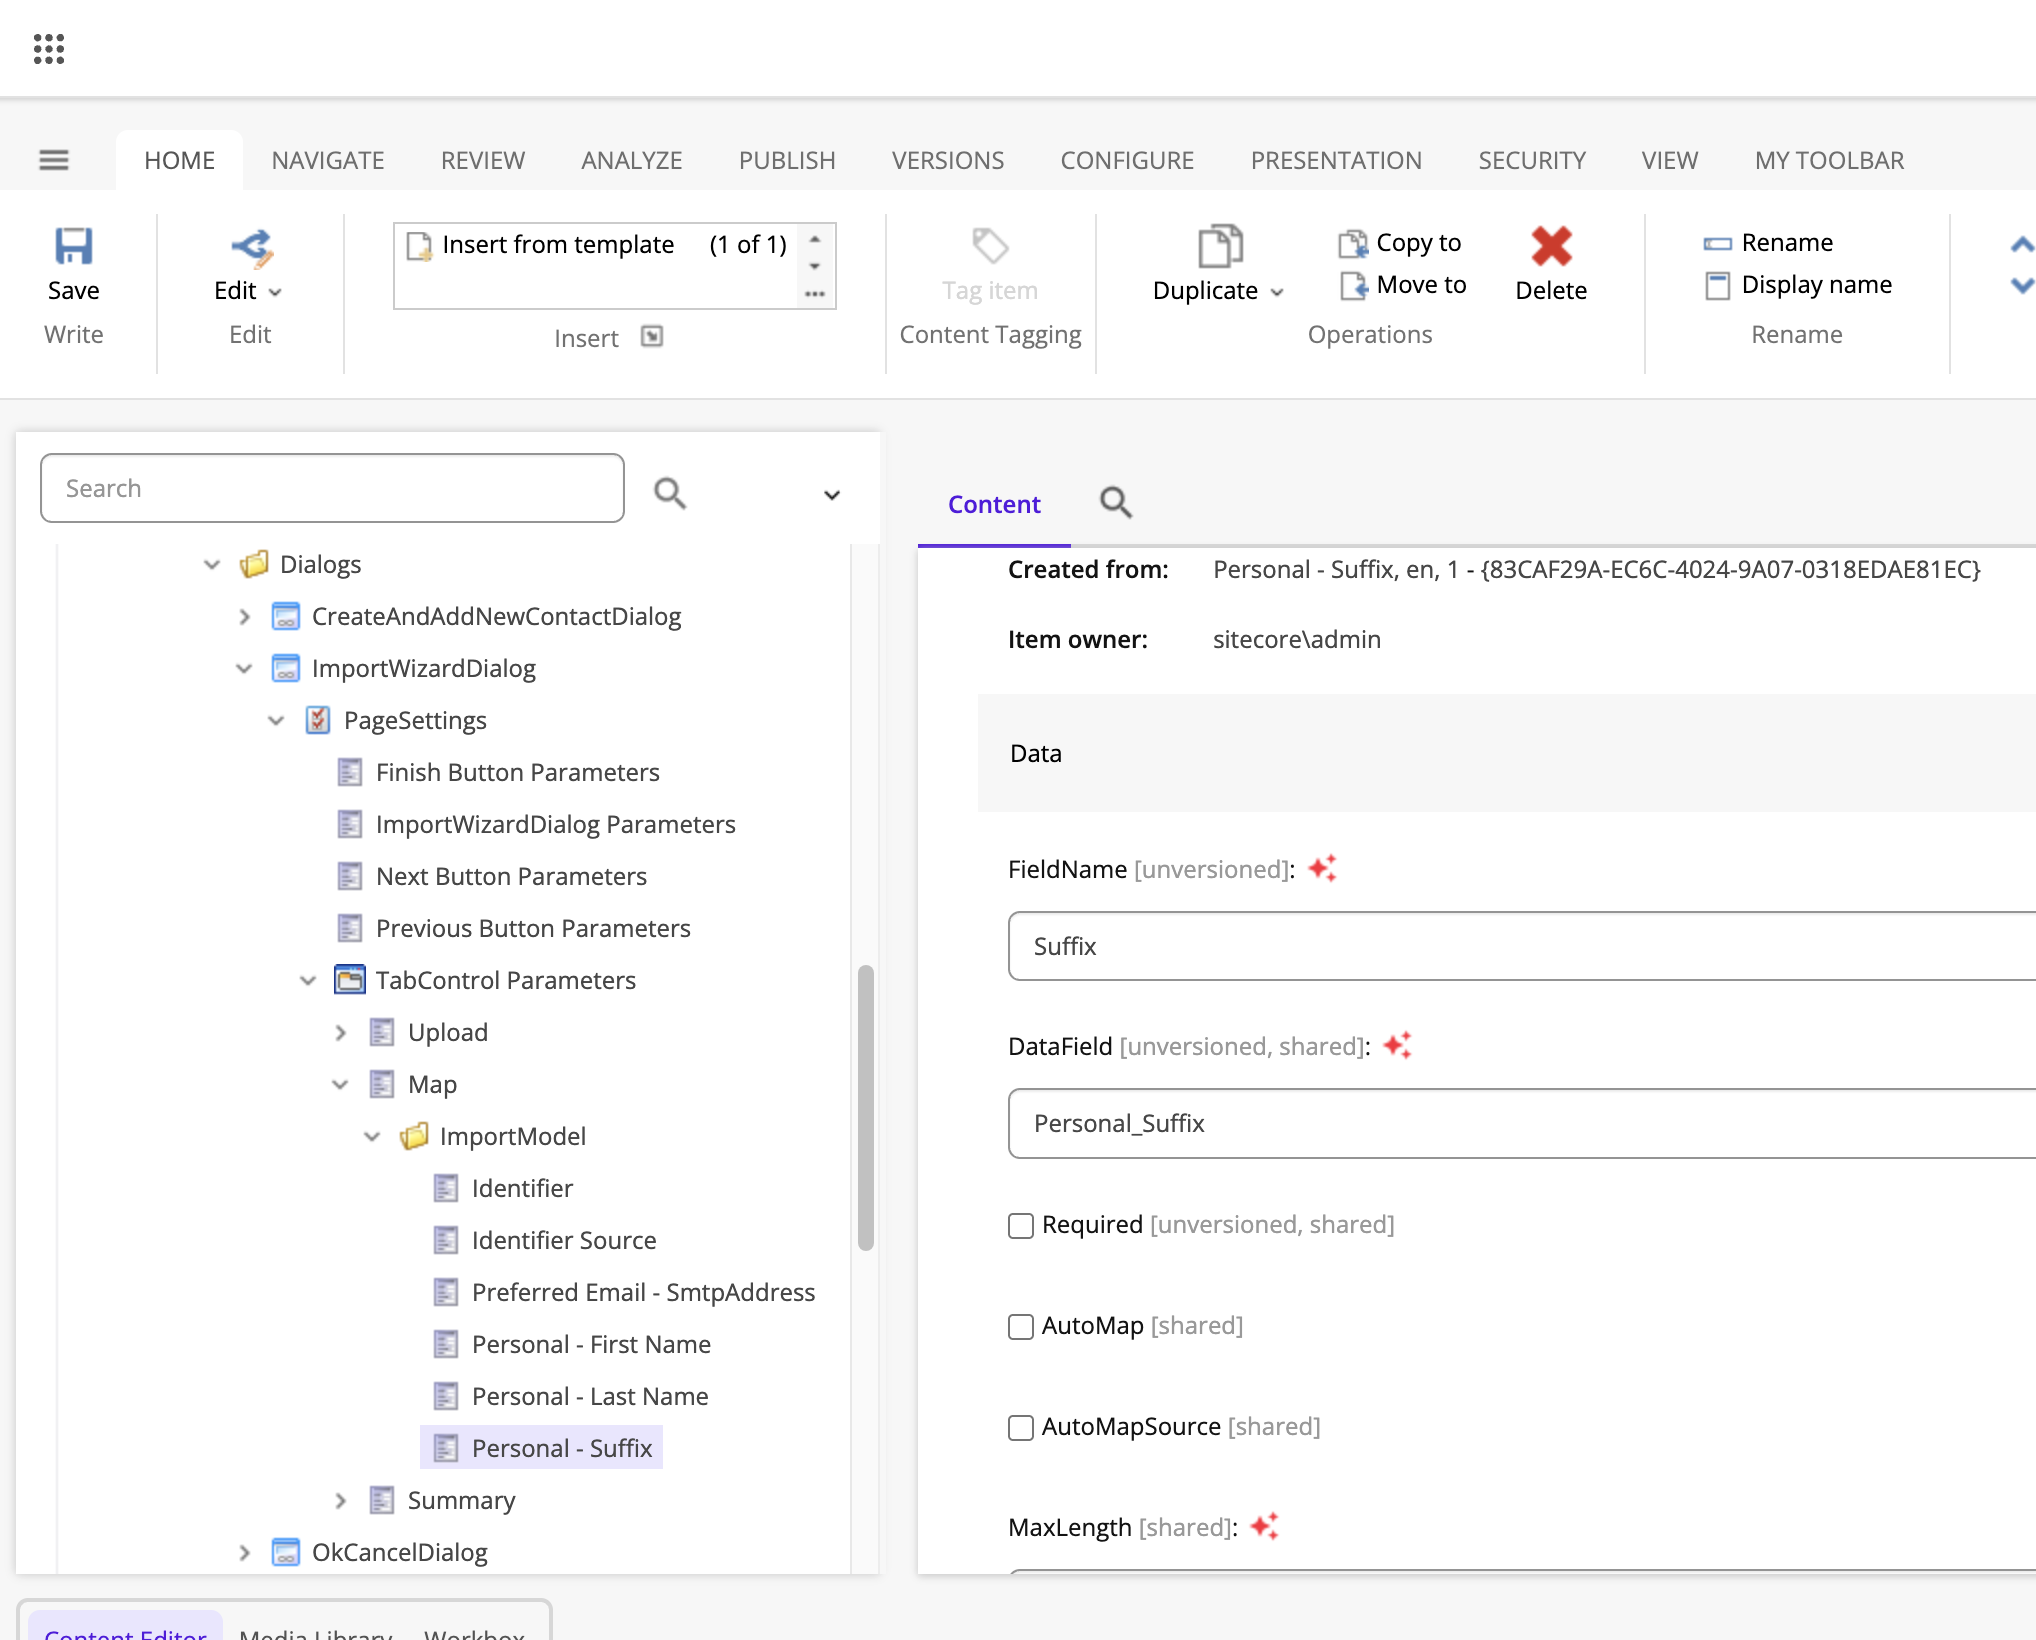
Task: Click the Insert group dialog launcher icon
Action: (x=652, y=337)
